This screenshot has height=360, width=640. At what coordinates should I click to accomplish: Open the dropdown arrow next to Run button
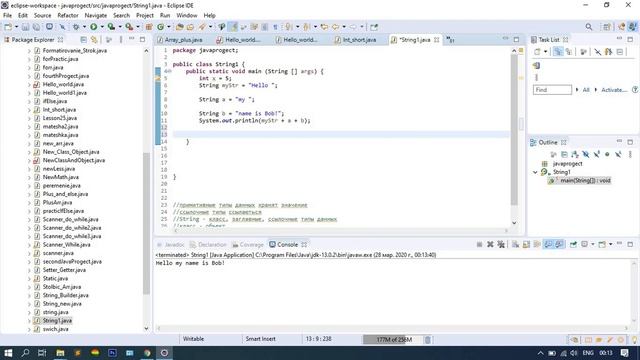102,27
